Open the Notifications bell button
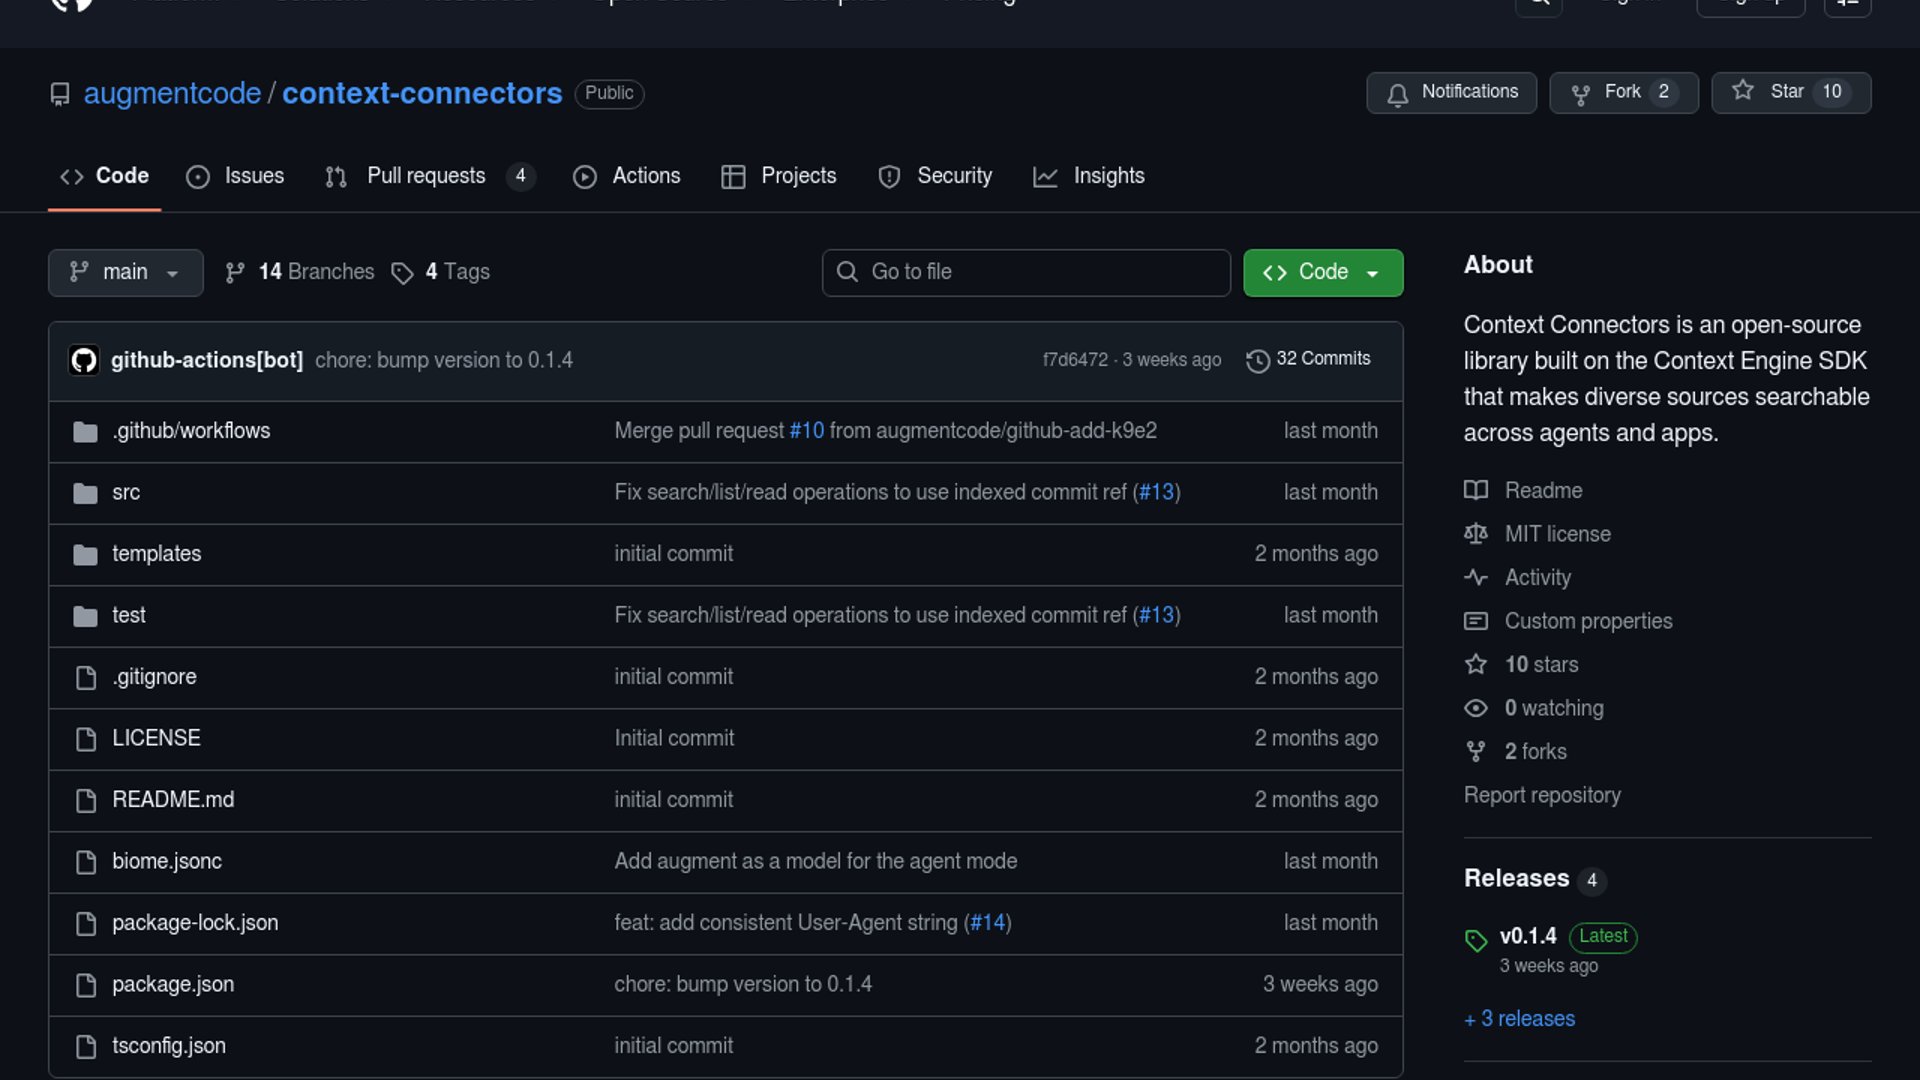Image resolution: width=1920 pixels, height=1080 pixels. [1451, 92]
